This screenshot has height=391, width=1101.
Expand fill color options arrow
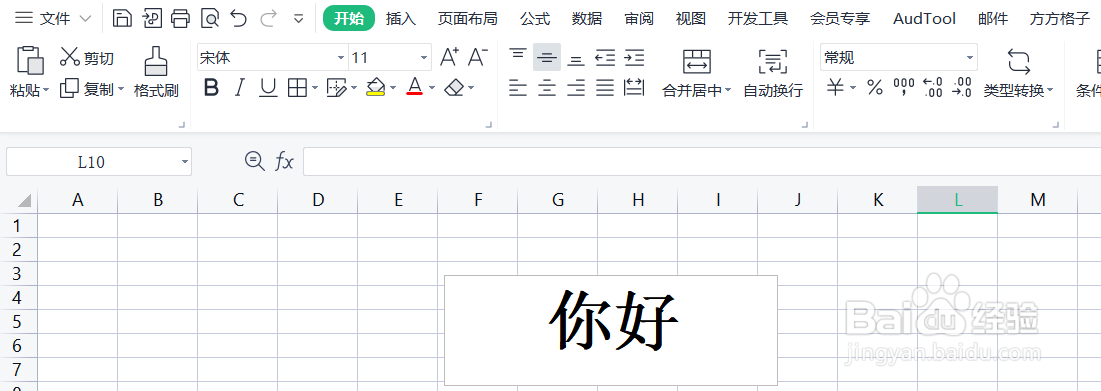click(393, 88)
